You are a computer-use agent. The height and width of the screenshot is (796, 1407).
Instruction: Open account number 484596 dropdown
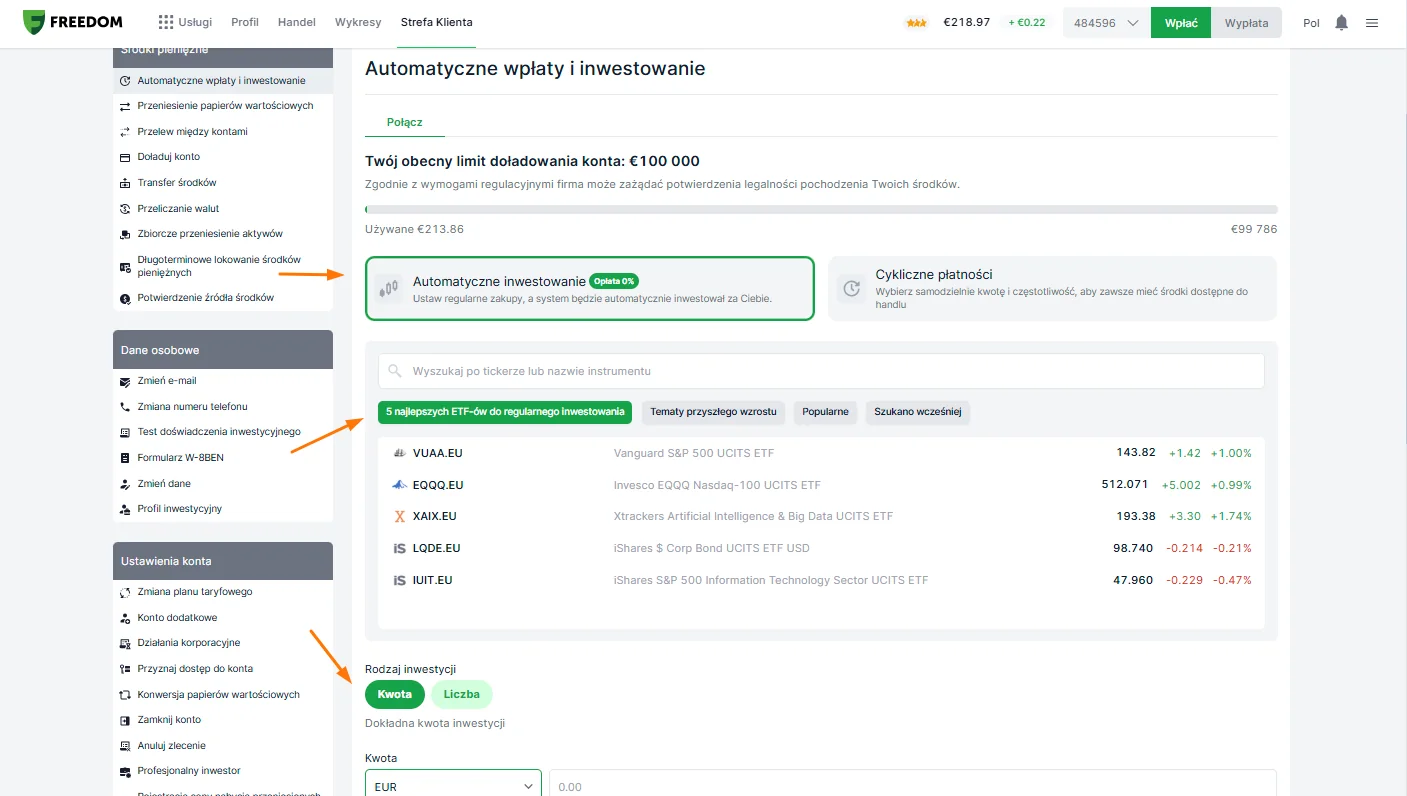click(x=1106, y=23)
